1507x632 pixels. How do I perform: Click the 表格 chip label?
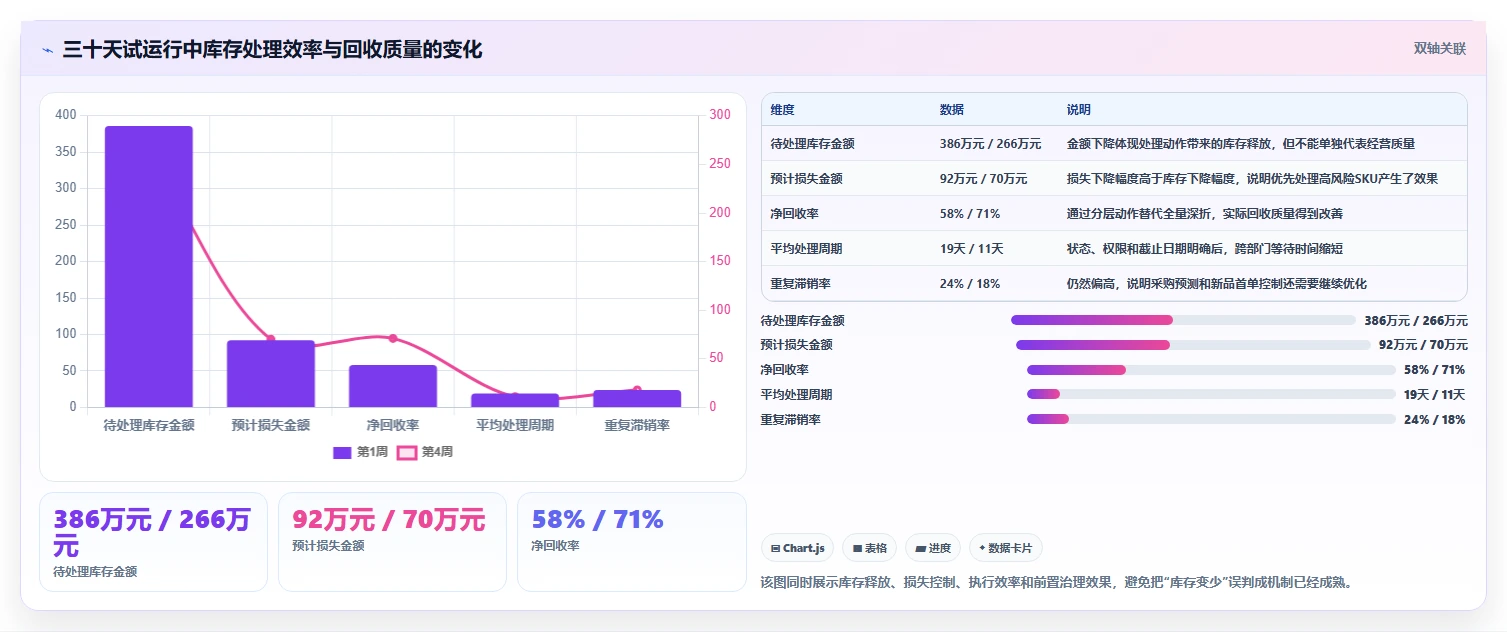[x=876, y=548]
